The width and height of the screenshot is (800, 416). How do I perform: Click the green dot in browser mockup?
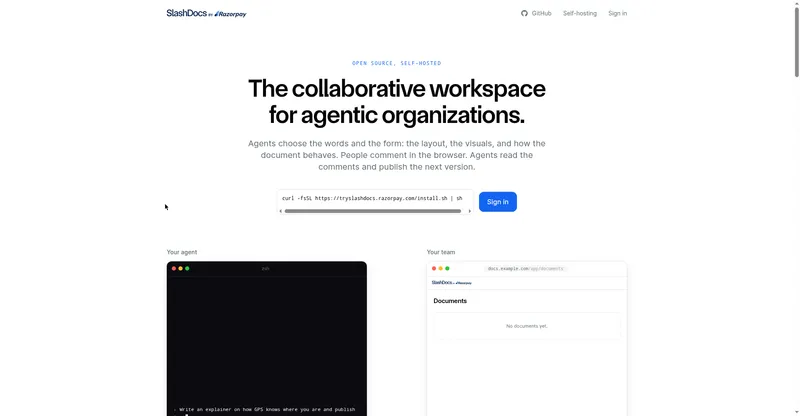coord(447,268)
